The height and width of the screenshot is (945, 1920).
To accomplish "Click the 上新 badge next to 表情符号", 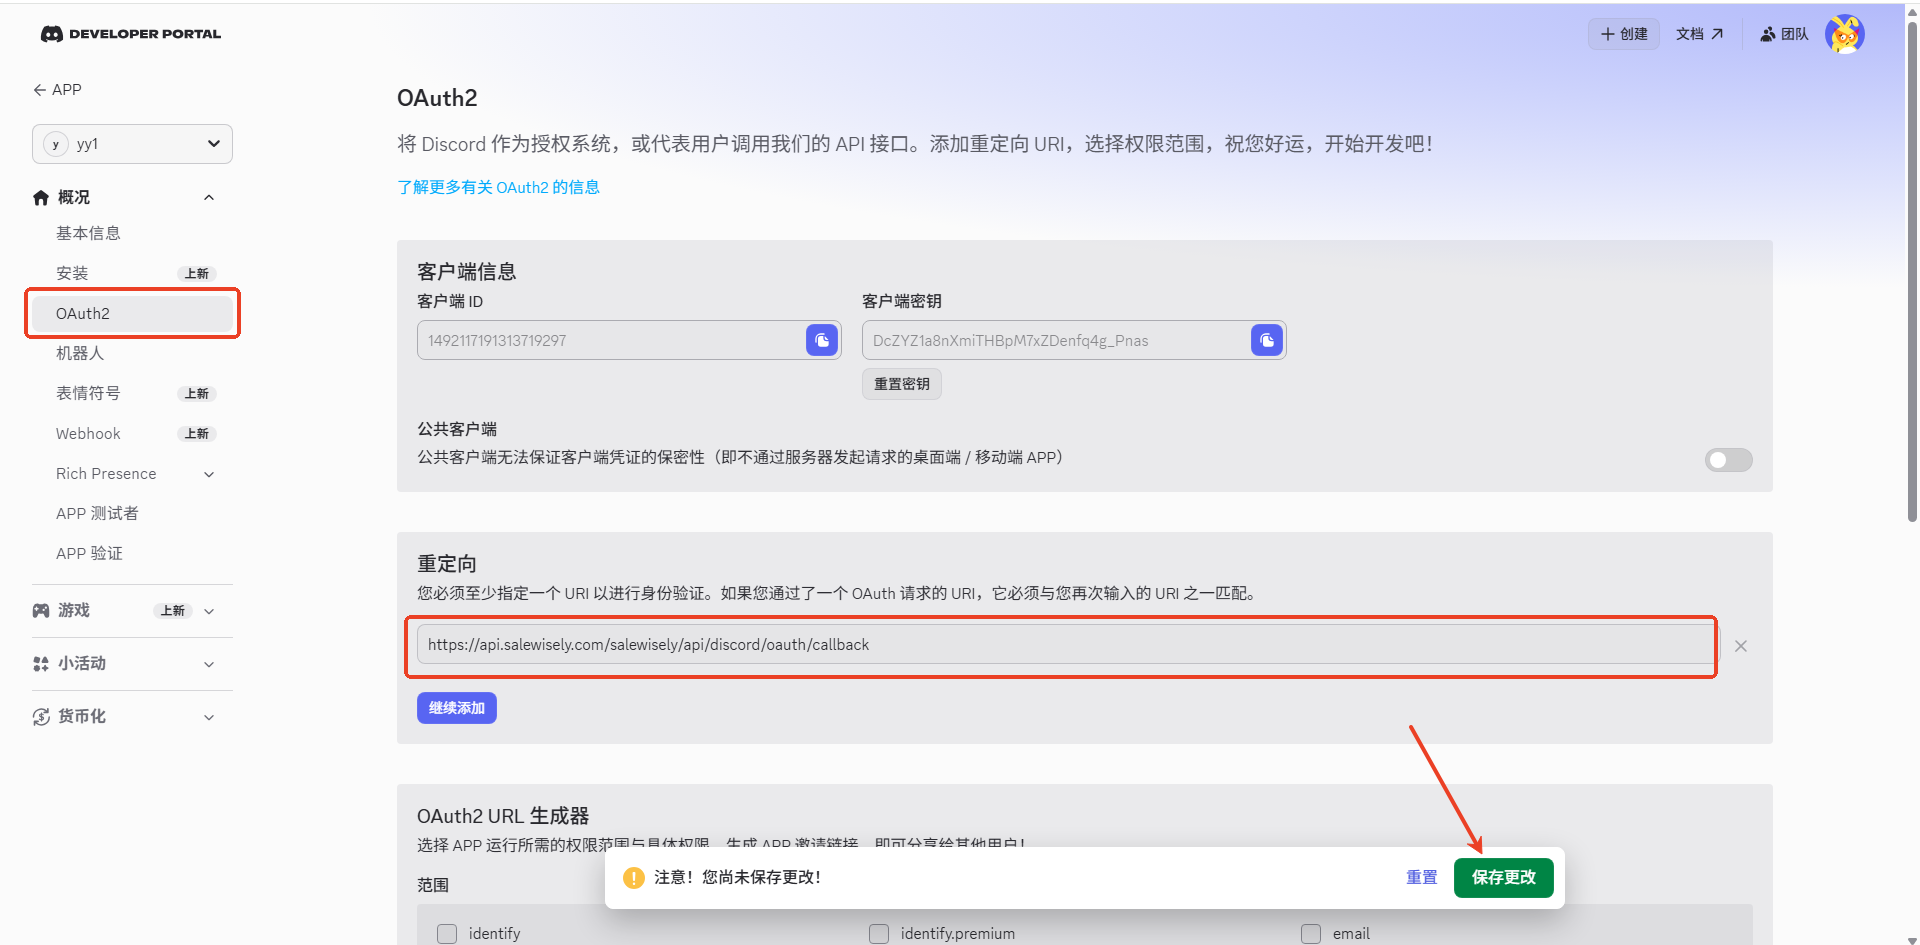I will click(197, 394).
